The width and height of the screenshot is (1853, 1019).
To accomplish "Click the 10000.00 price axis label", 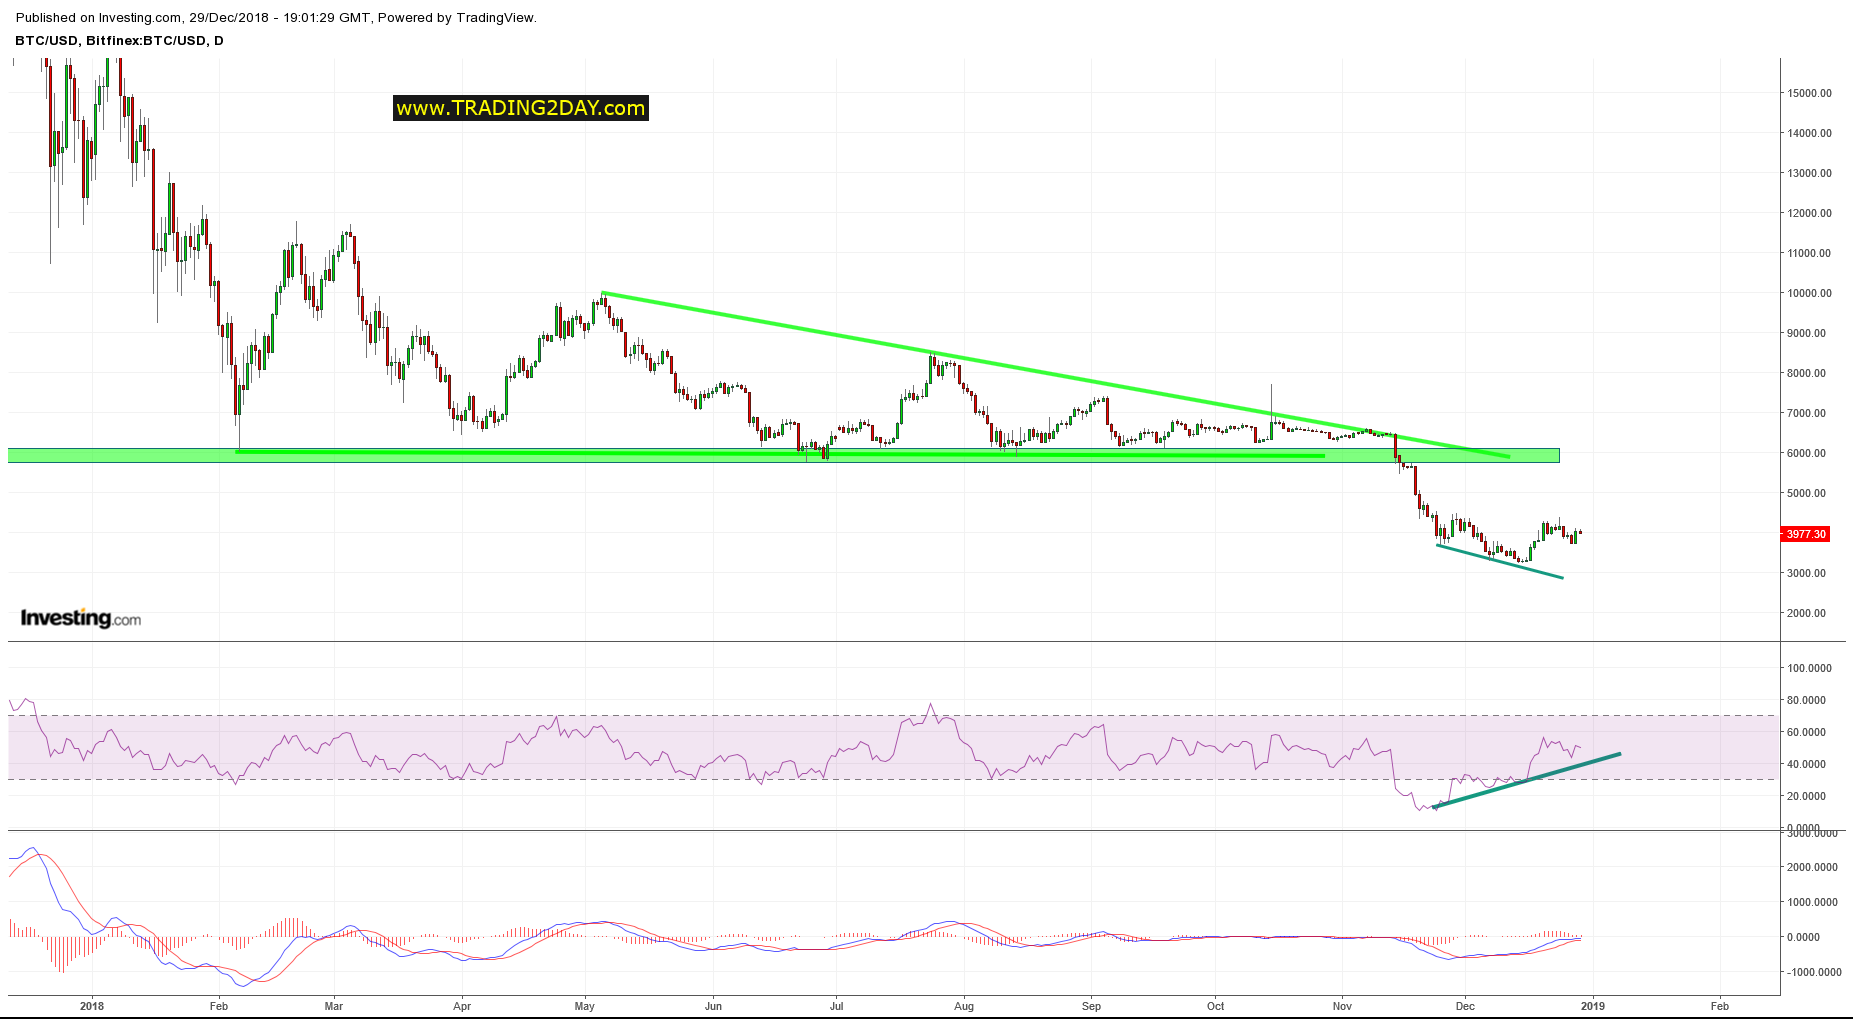I will tap(1810, 293).
